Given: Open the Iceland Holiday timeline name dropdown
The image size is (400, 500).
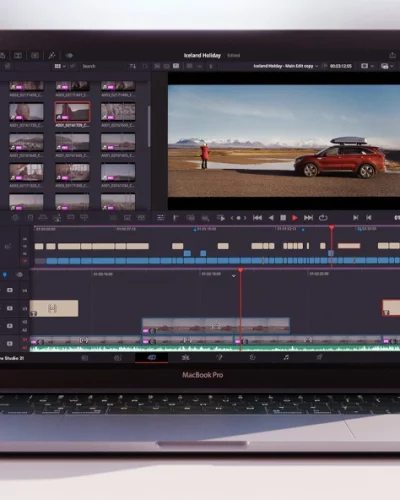Looking at the screenshot, I should (x=286, y=66).
